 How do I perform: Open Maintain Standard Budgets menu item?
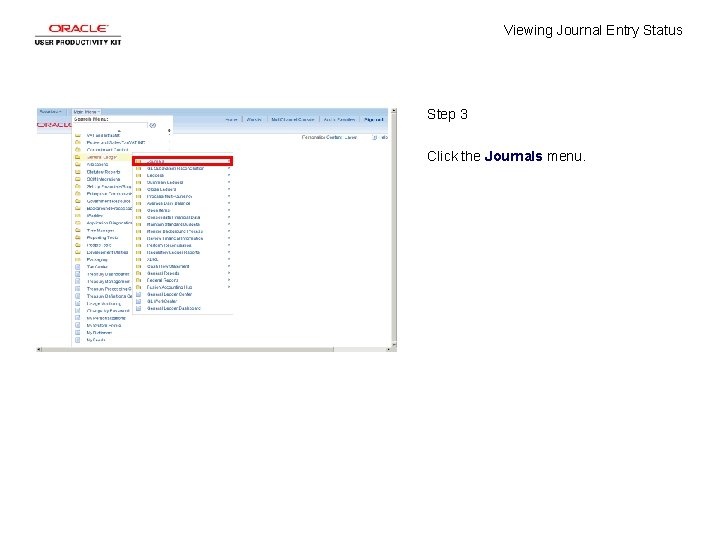(x=173, y=225)
